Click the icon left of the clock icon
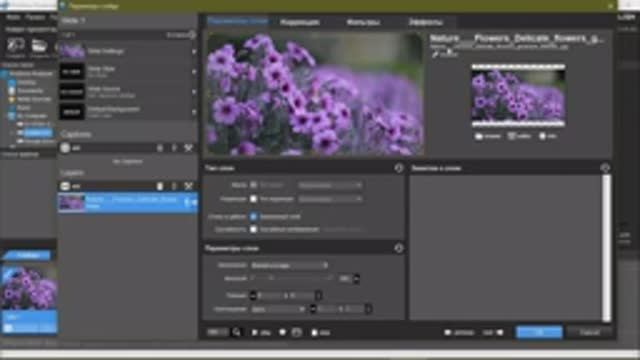Image resolution: width=640 pixels, height=360 pixels. (x=282, y=333)
